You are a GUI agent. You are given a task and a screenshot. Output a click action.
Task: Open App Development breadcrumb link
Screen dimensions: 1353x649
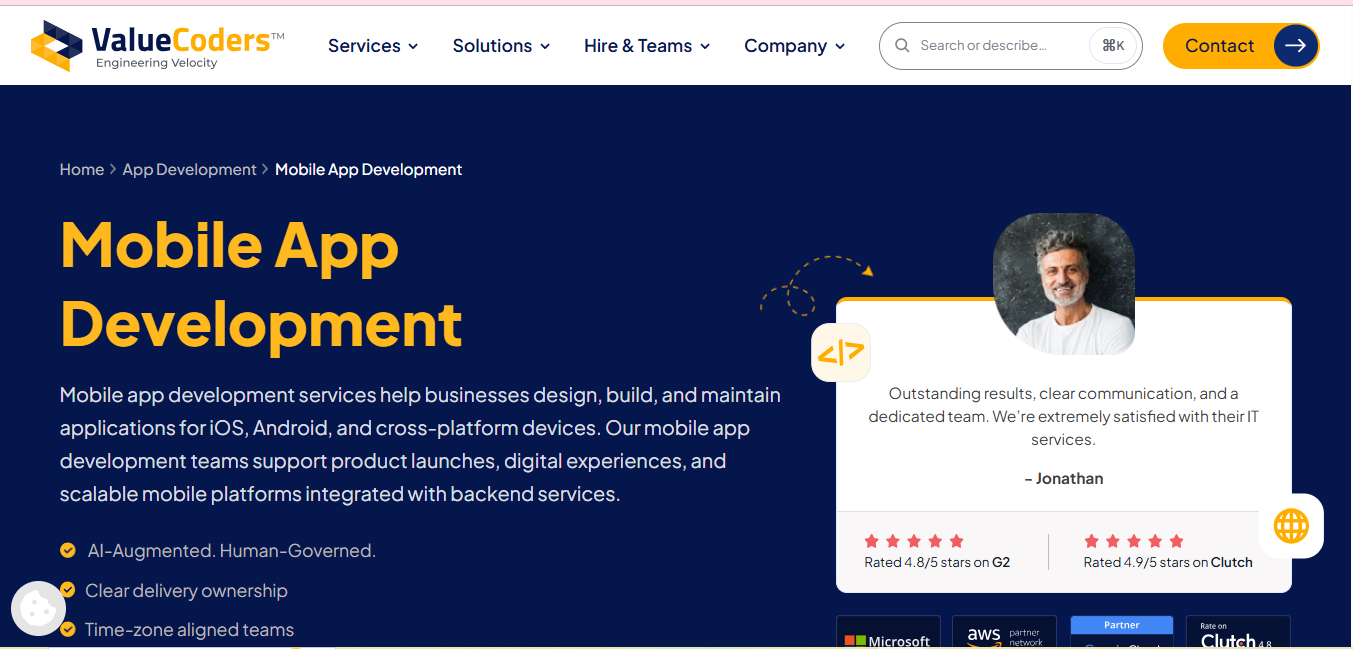190,170
